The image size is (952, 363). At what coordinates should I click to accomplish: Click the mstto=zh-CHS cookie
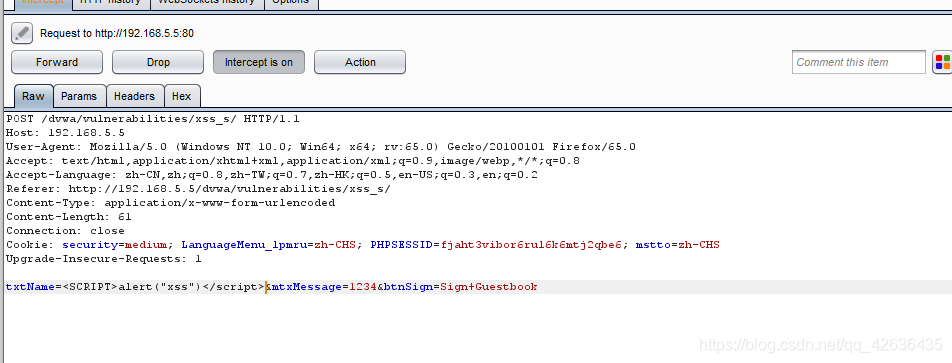pos(678,245)
